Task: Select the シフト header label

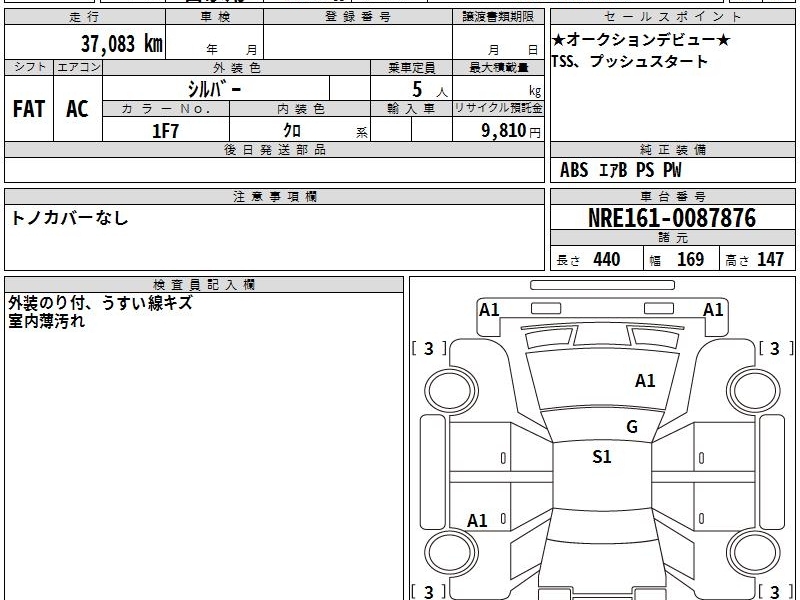Action: [30, 67]
